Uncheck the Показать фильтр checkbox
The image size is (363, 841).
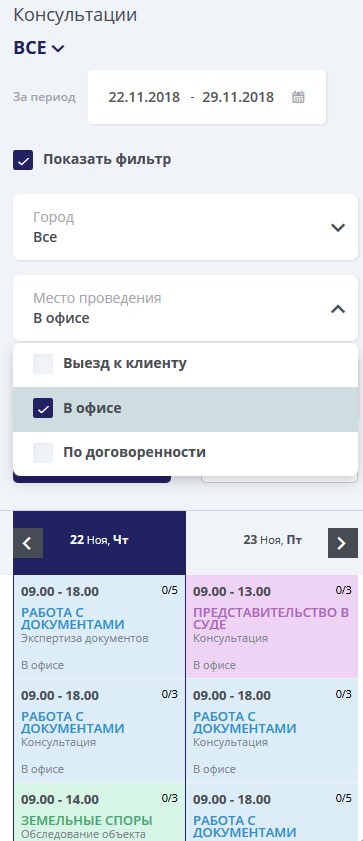pos(23,160)
